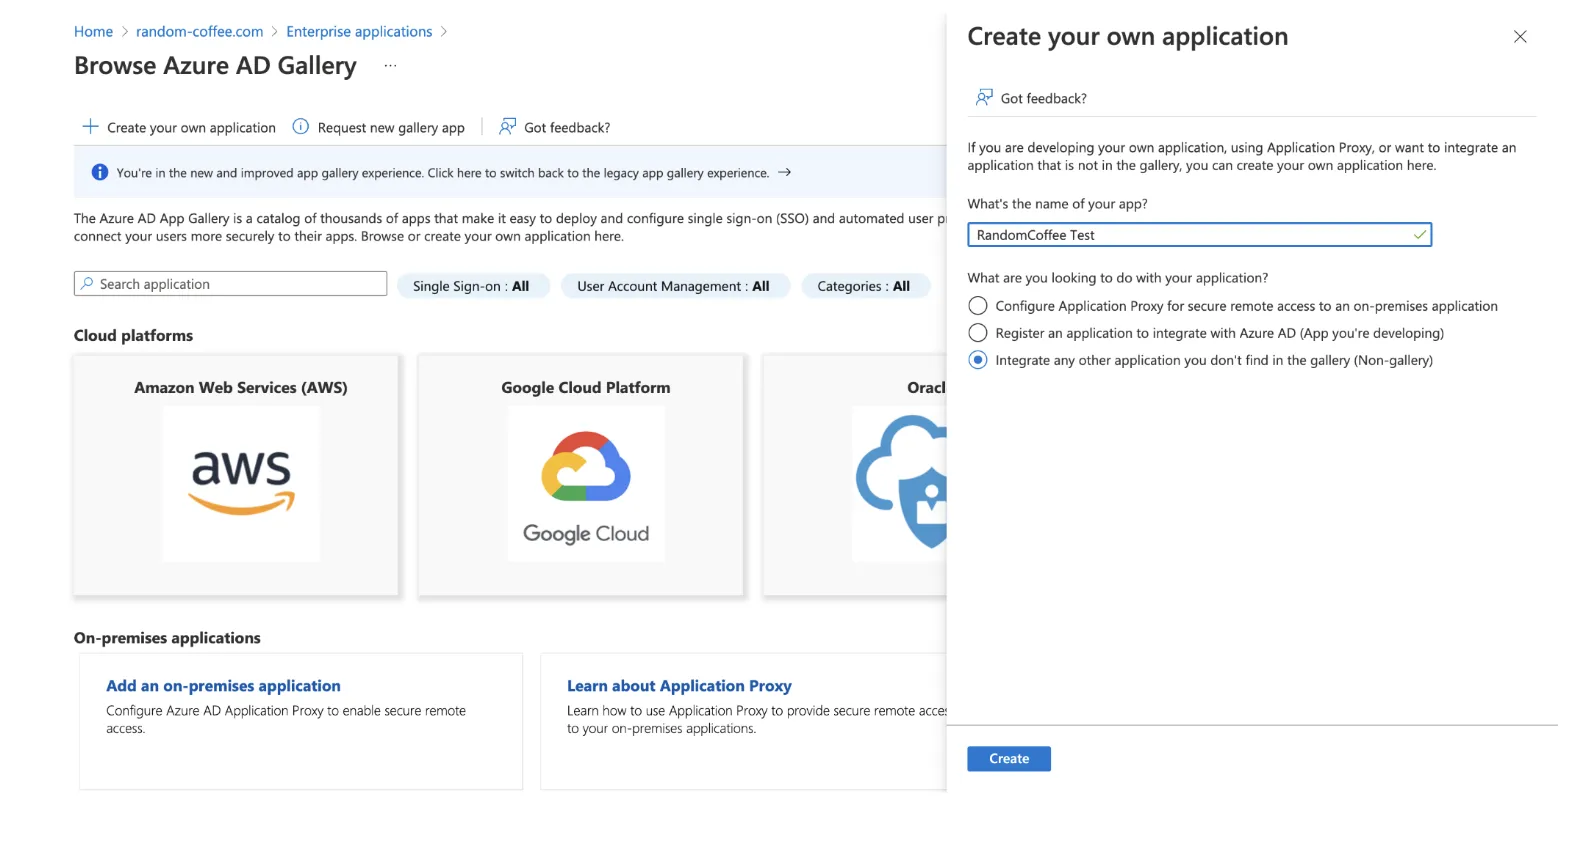Open the User Account Management filter
Screen dimensions: 1583x868
[675, 286]
